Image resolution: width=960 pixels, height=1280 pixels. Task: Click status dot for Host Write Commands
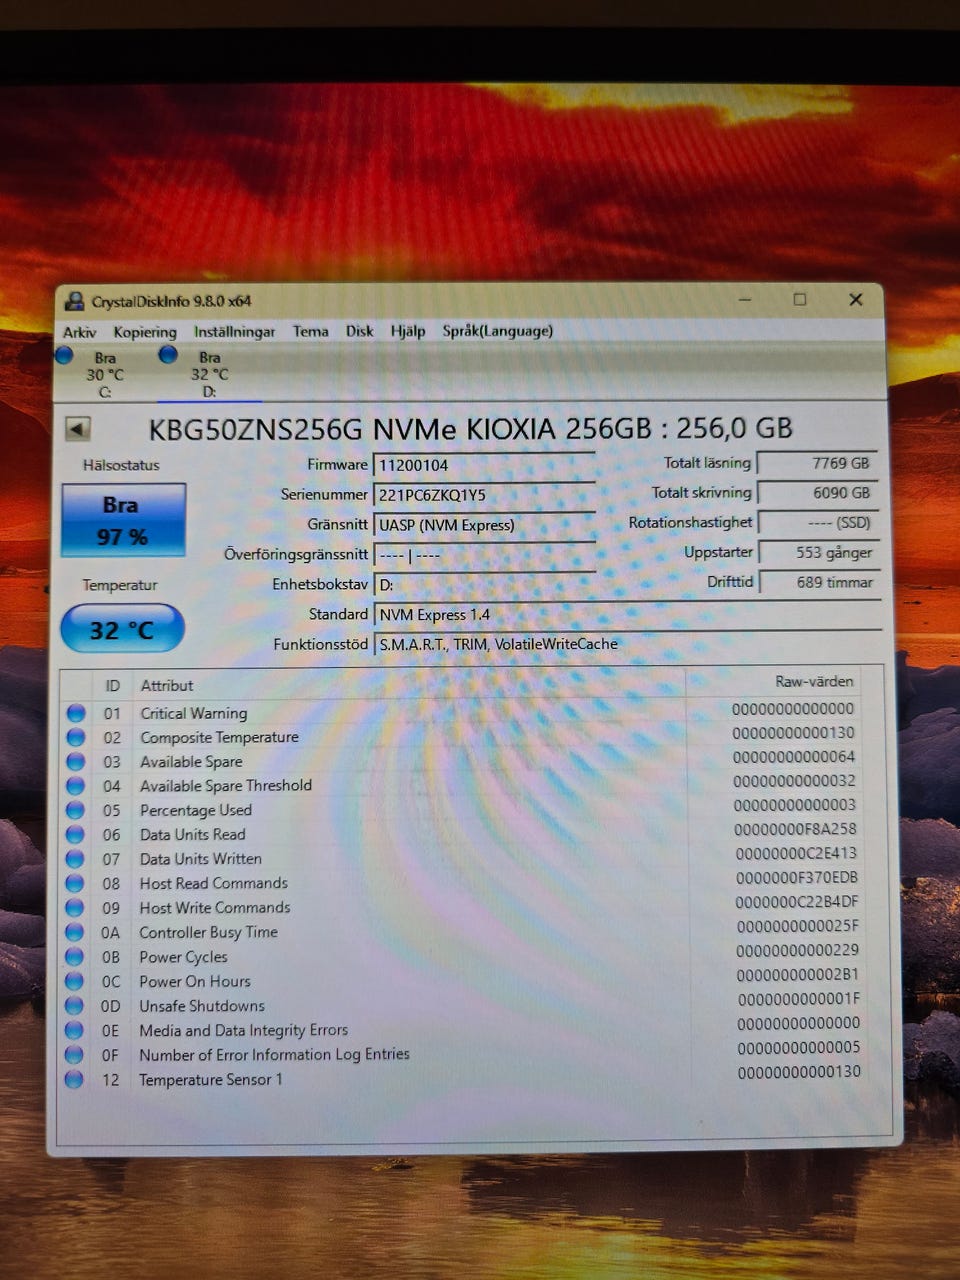point(75,908)
